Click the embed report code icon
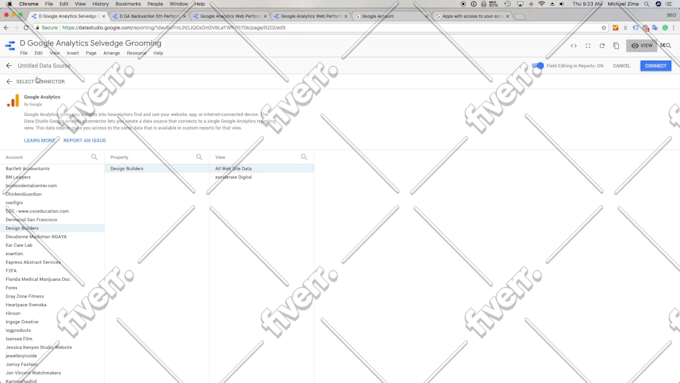 tap(573, 46)
